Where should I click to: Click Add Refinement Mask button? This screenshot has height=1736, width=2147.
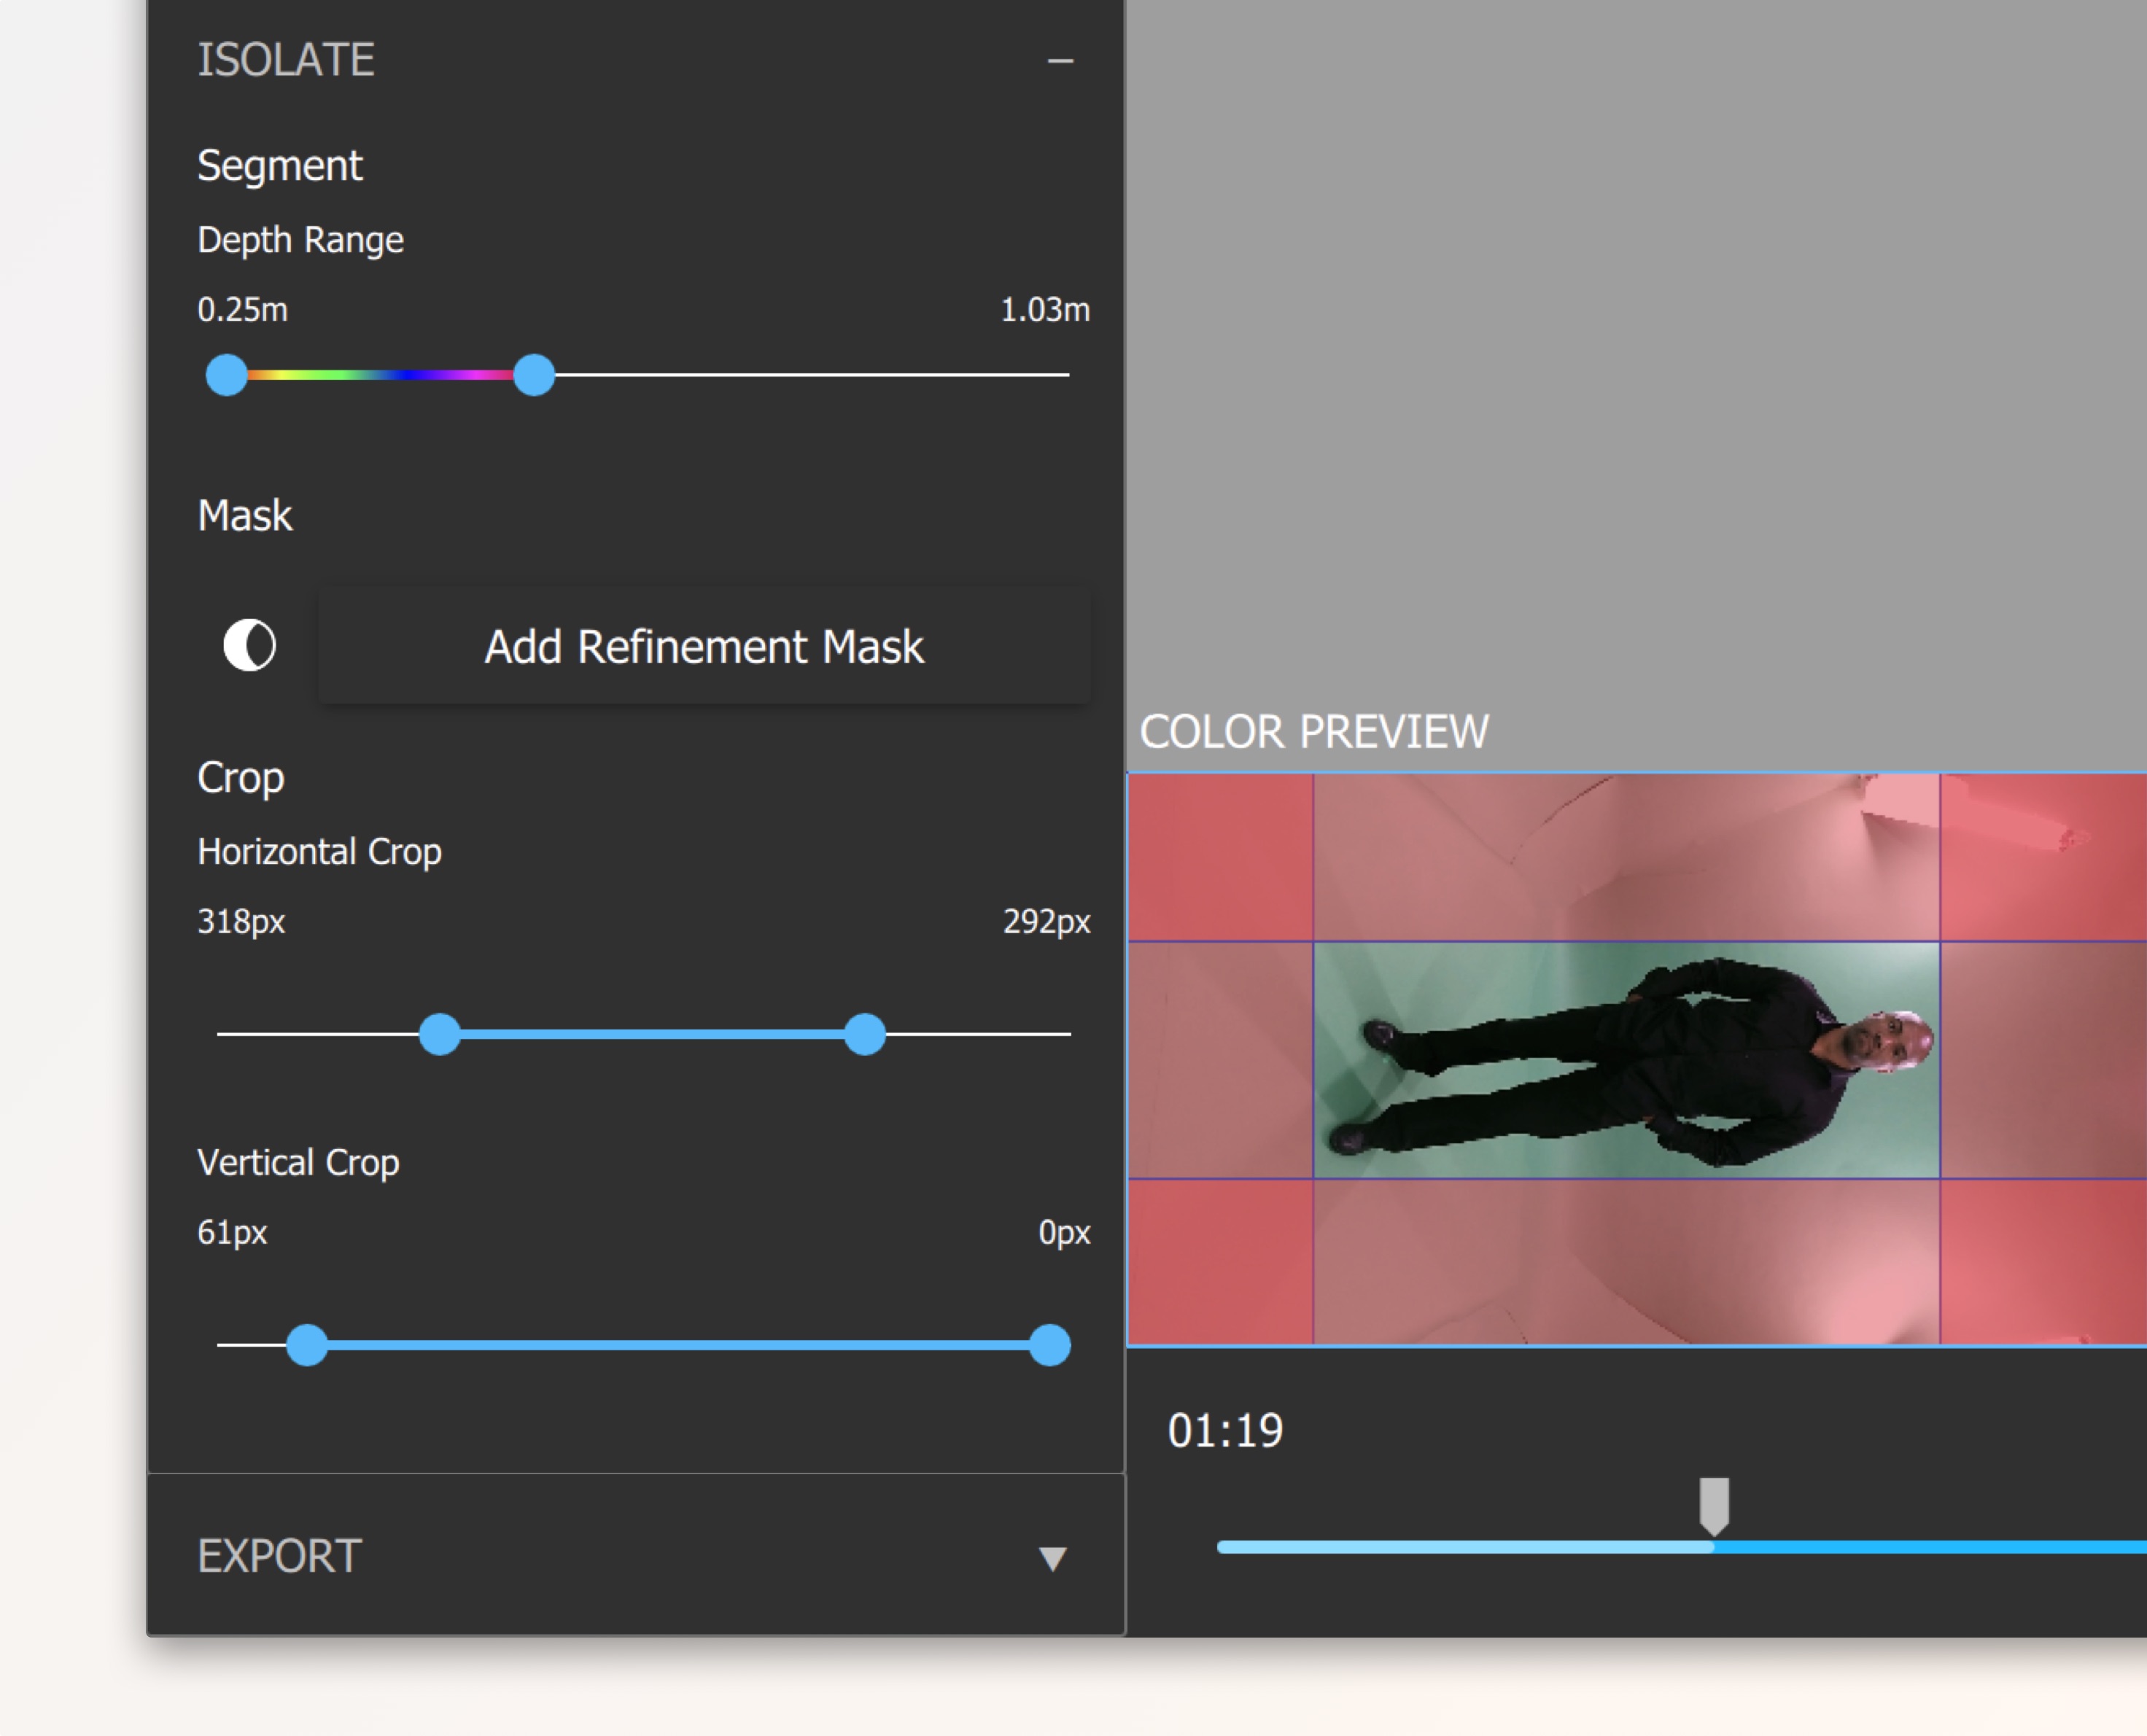coord(704,647)
